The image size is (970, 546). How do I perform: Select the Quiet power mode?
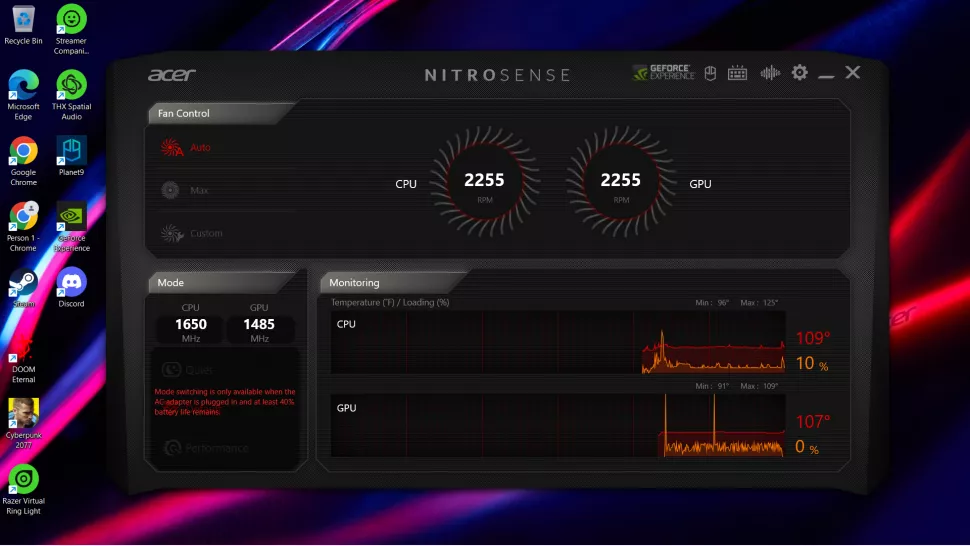187,370
